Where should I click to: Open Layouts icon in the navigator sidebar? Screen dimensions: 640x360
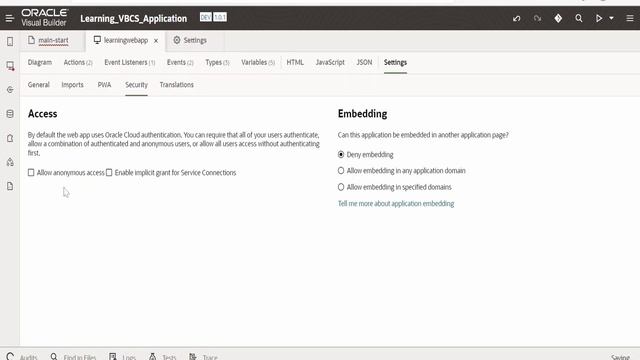click(x=10, y=138)
